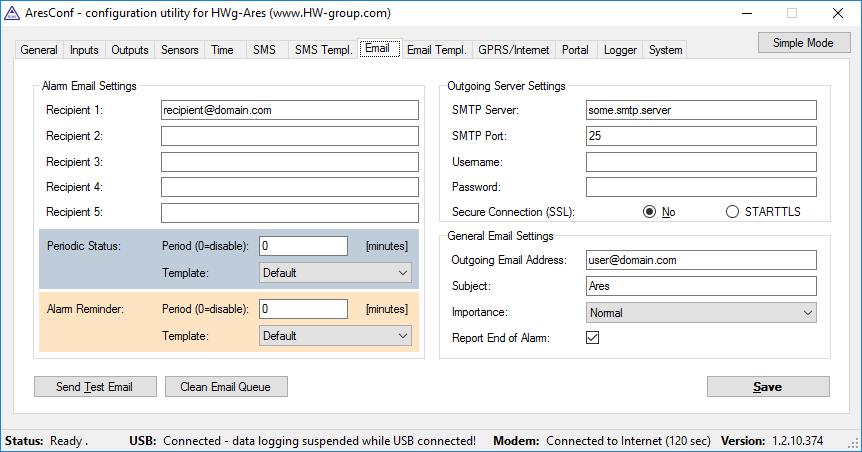Open the SMS Templ. tab
Viewport: 862px width, 452px height.
point(323,50)
